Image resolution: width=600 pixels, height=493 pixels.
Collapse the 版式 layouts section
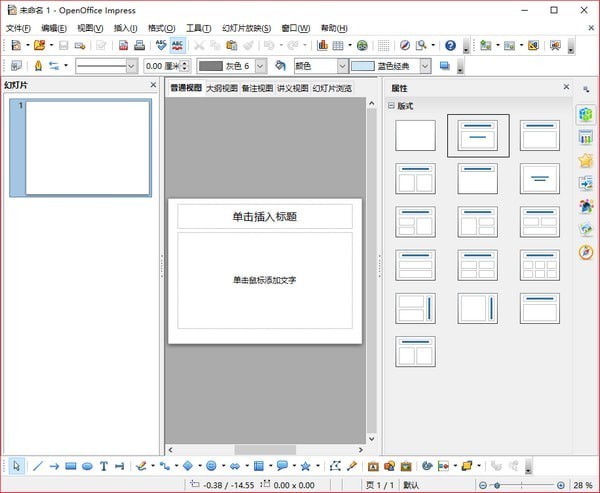click(x=391, y=106)
